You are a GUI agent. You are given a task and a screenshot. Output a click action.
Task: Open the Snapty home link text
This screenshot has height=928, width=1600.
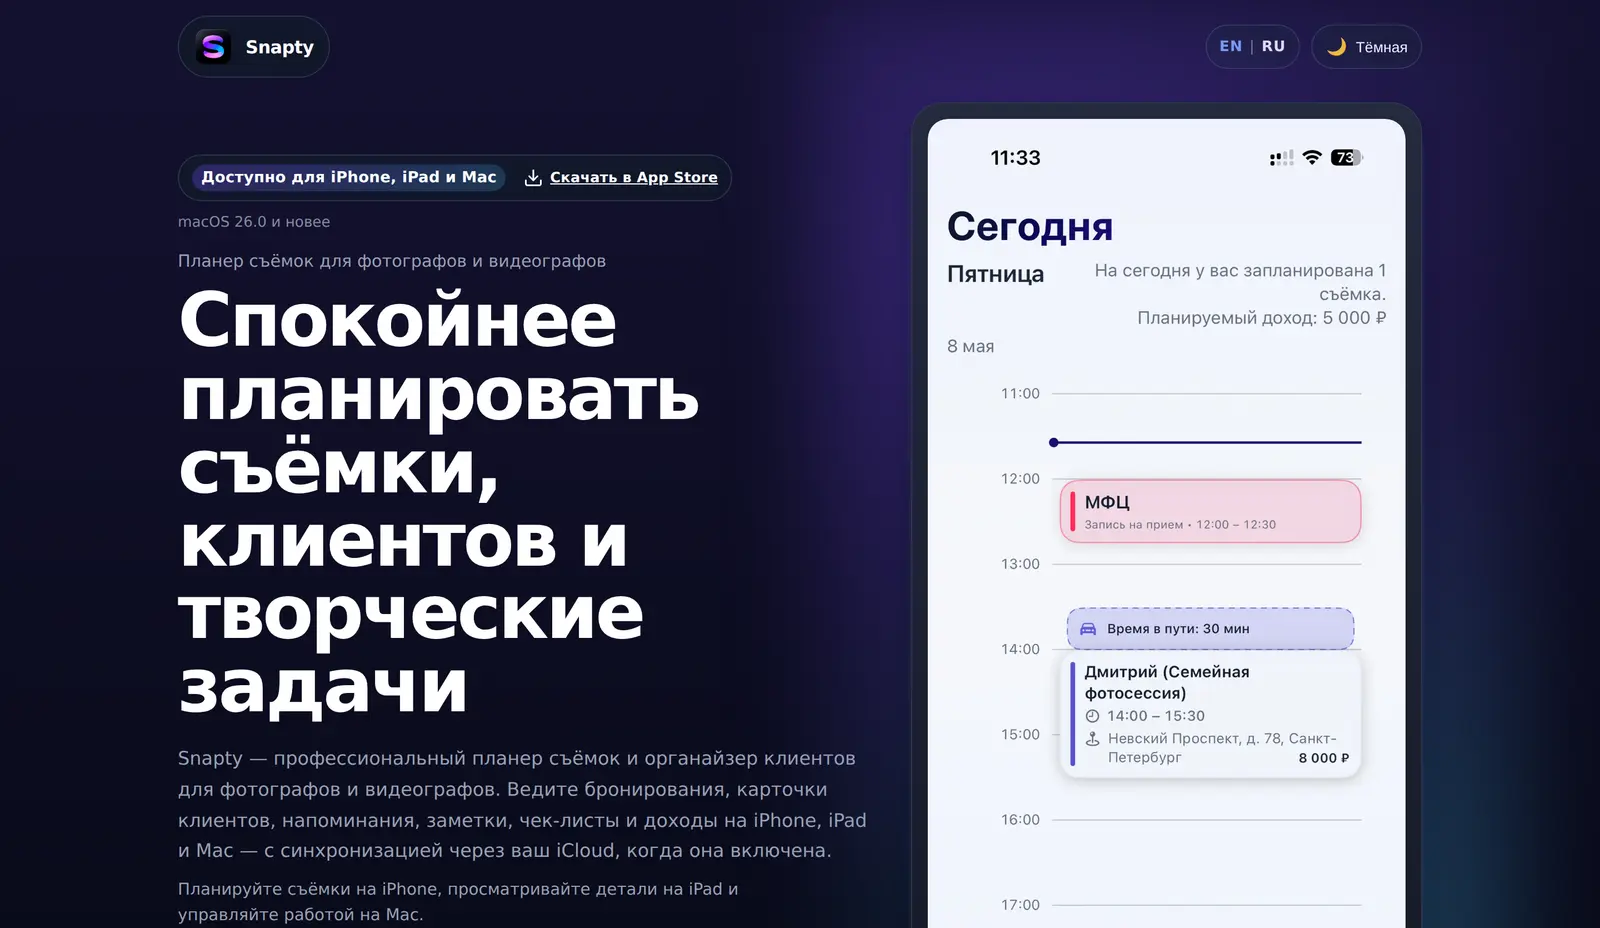(279, 47)
